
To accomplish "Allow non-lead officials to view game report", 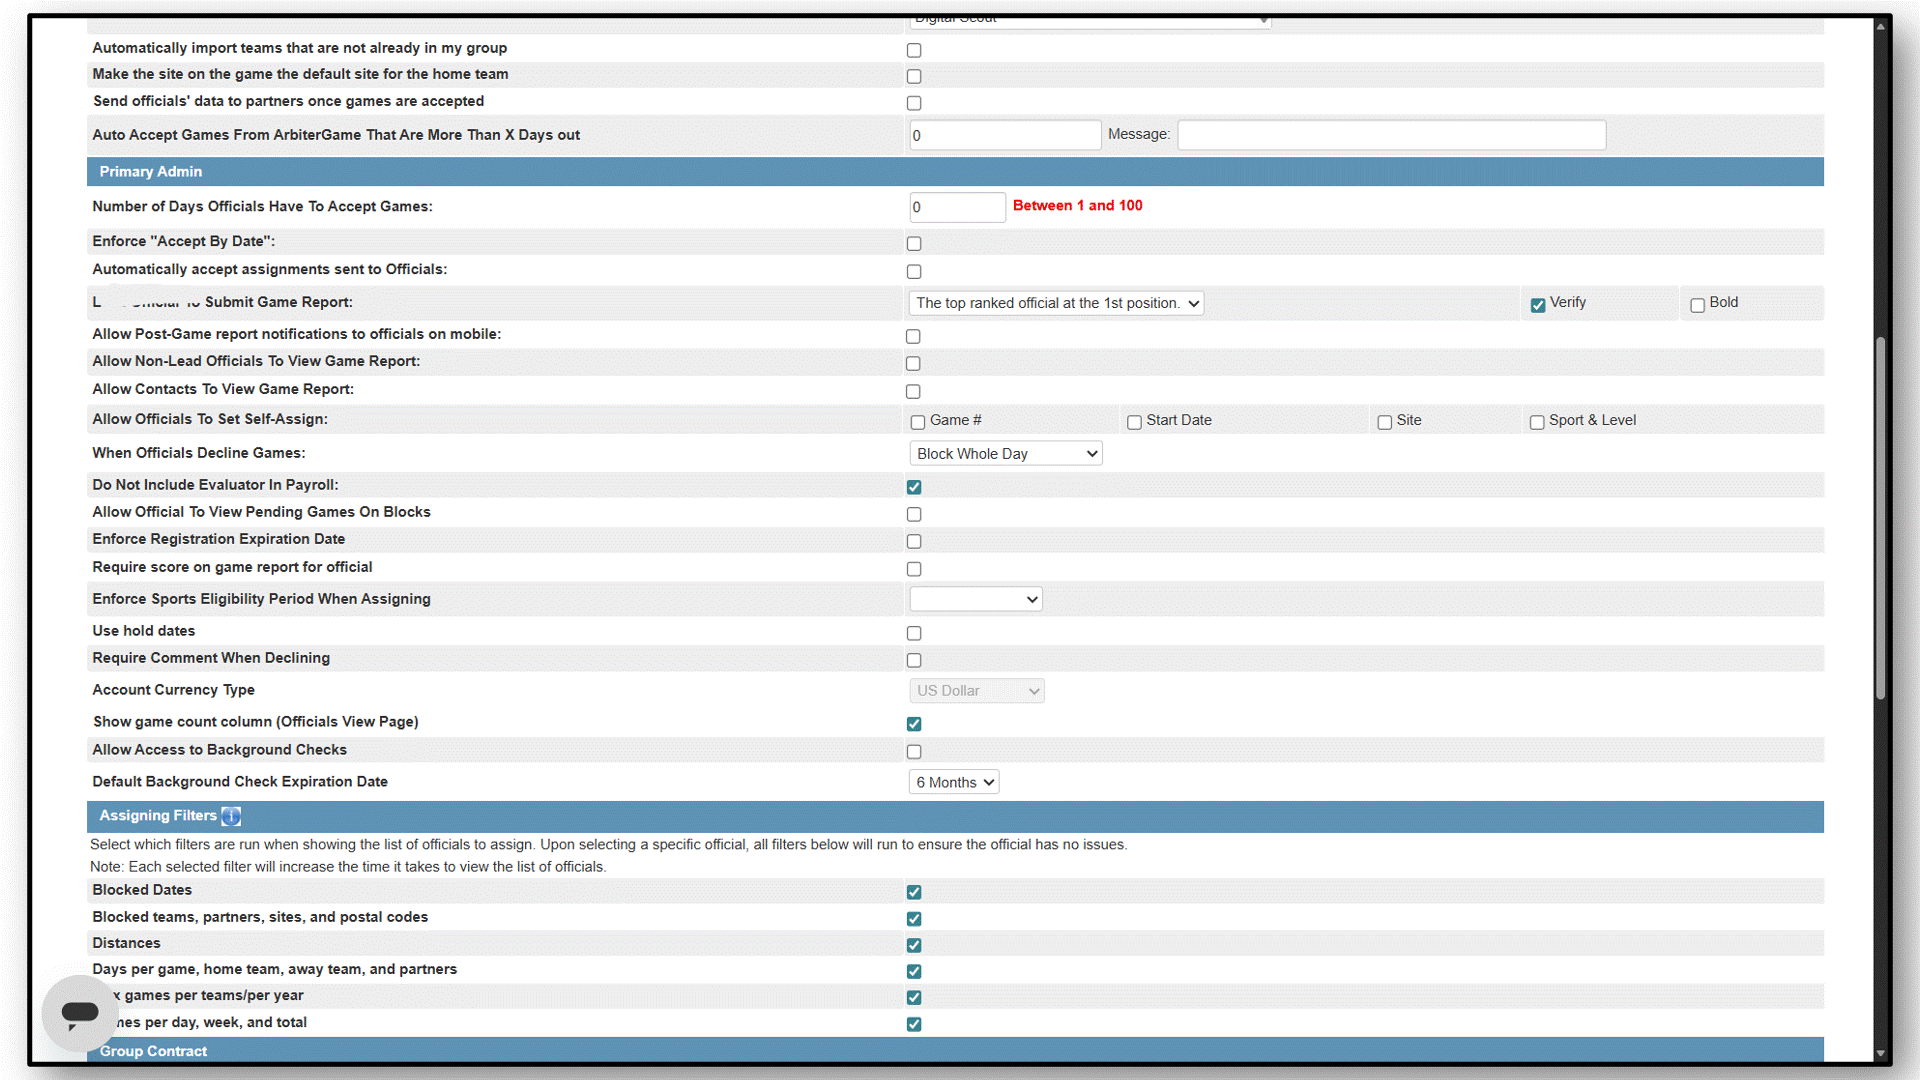I will click(x=913, y=363).
